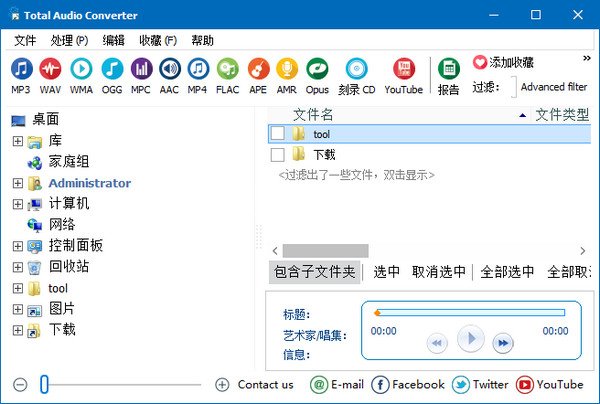
Task: Choose APE output format
Action: coord(258,69)
